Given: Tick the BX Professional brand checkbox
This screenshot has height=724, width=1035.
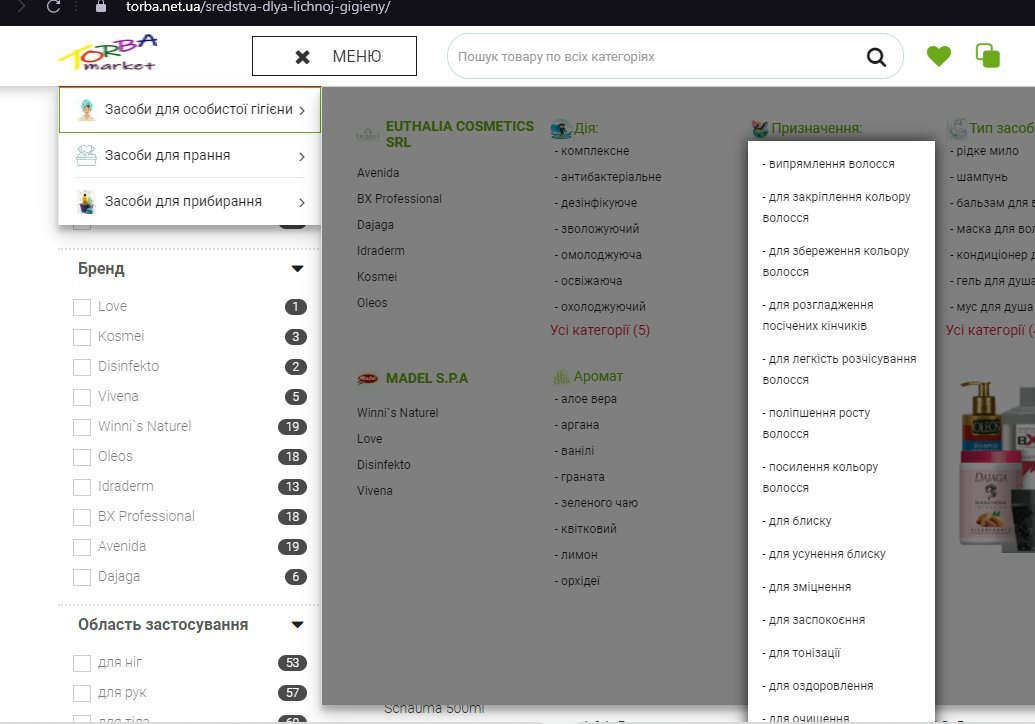Looking at the screenshot, I should [82, 517].
